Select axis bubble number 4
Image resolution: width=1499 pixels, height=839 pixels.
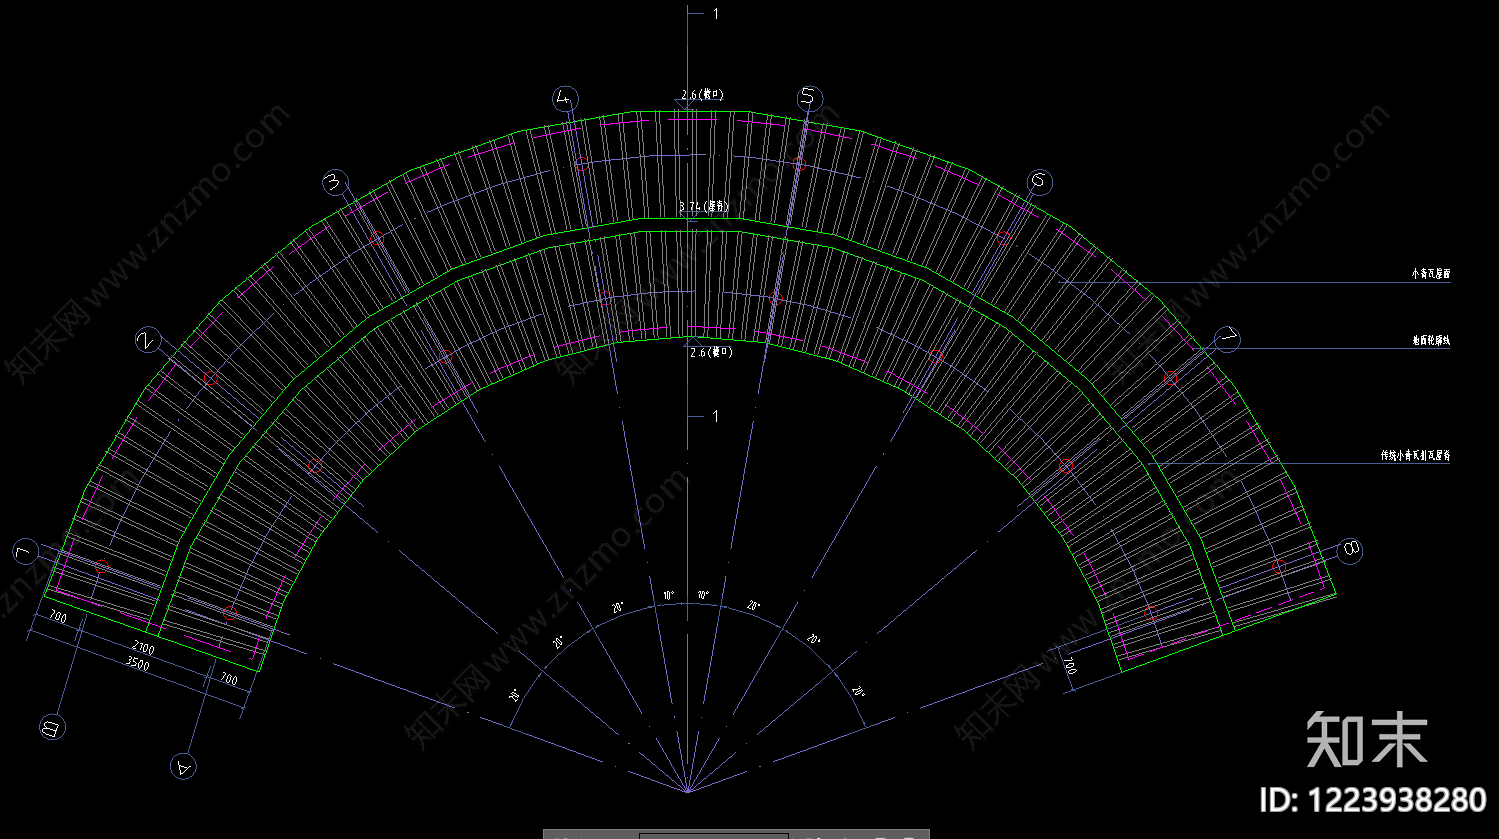tap(565, 97)
